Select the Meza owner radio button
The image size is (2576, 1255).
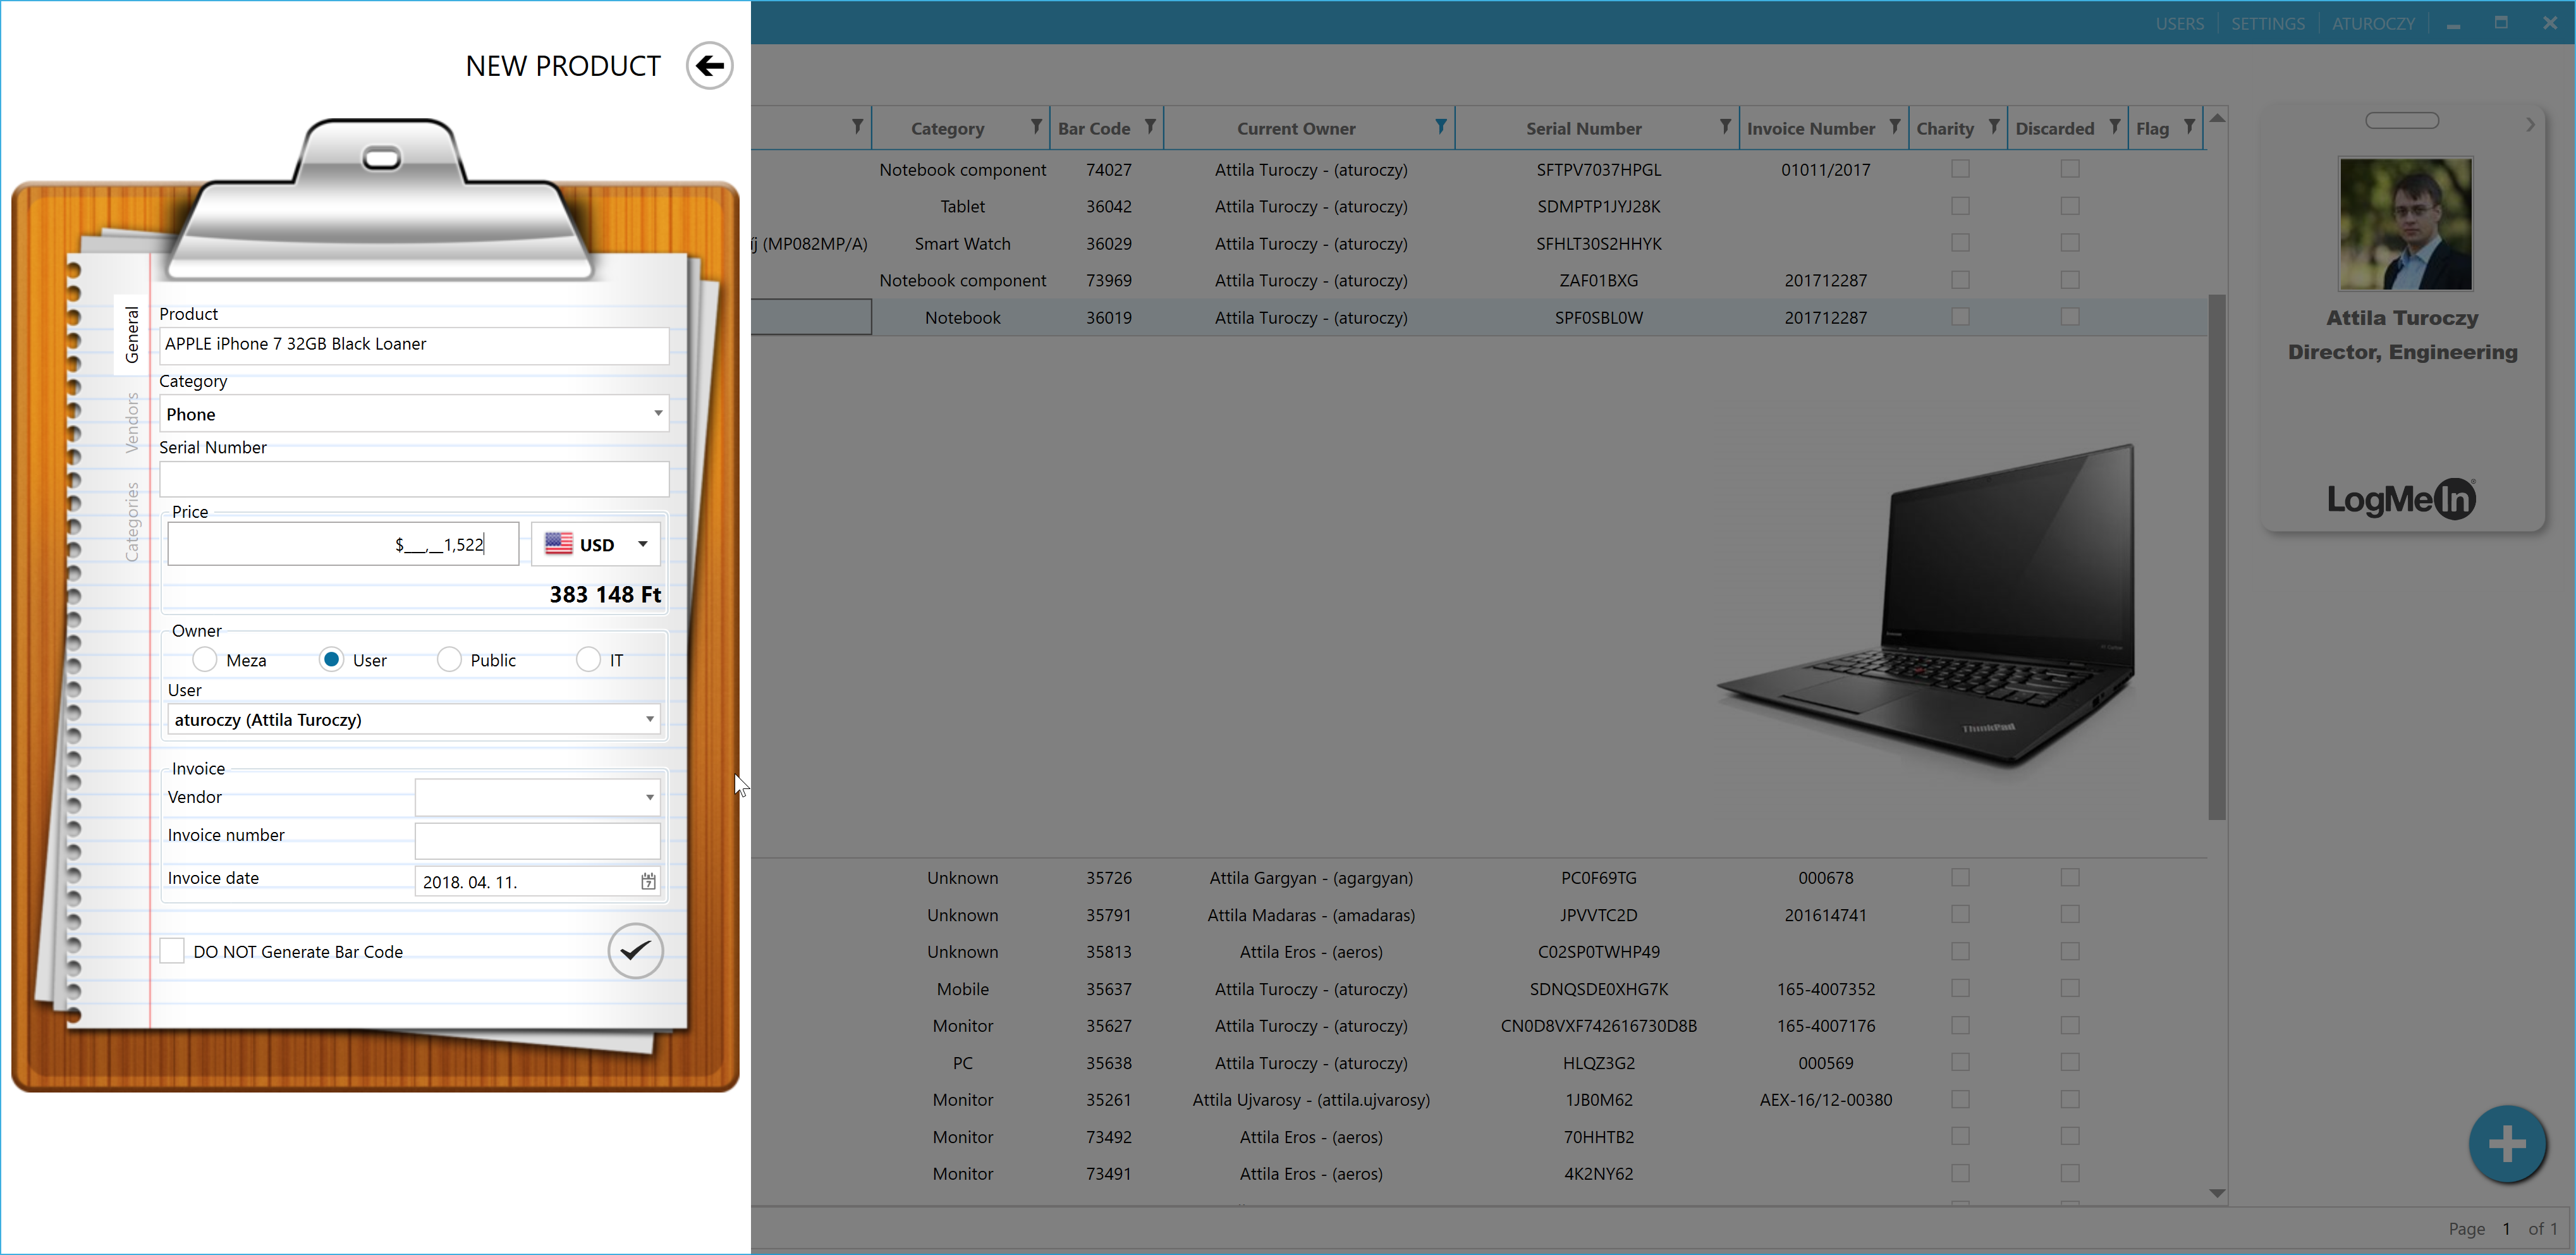coord(205,659)
